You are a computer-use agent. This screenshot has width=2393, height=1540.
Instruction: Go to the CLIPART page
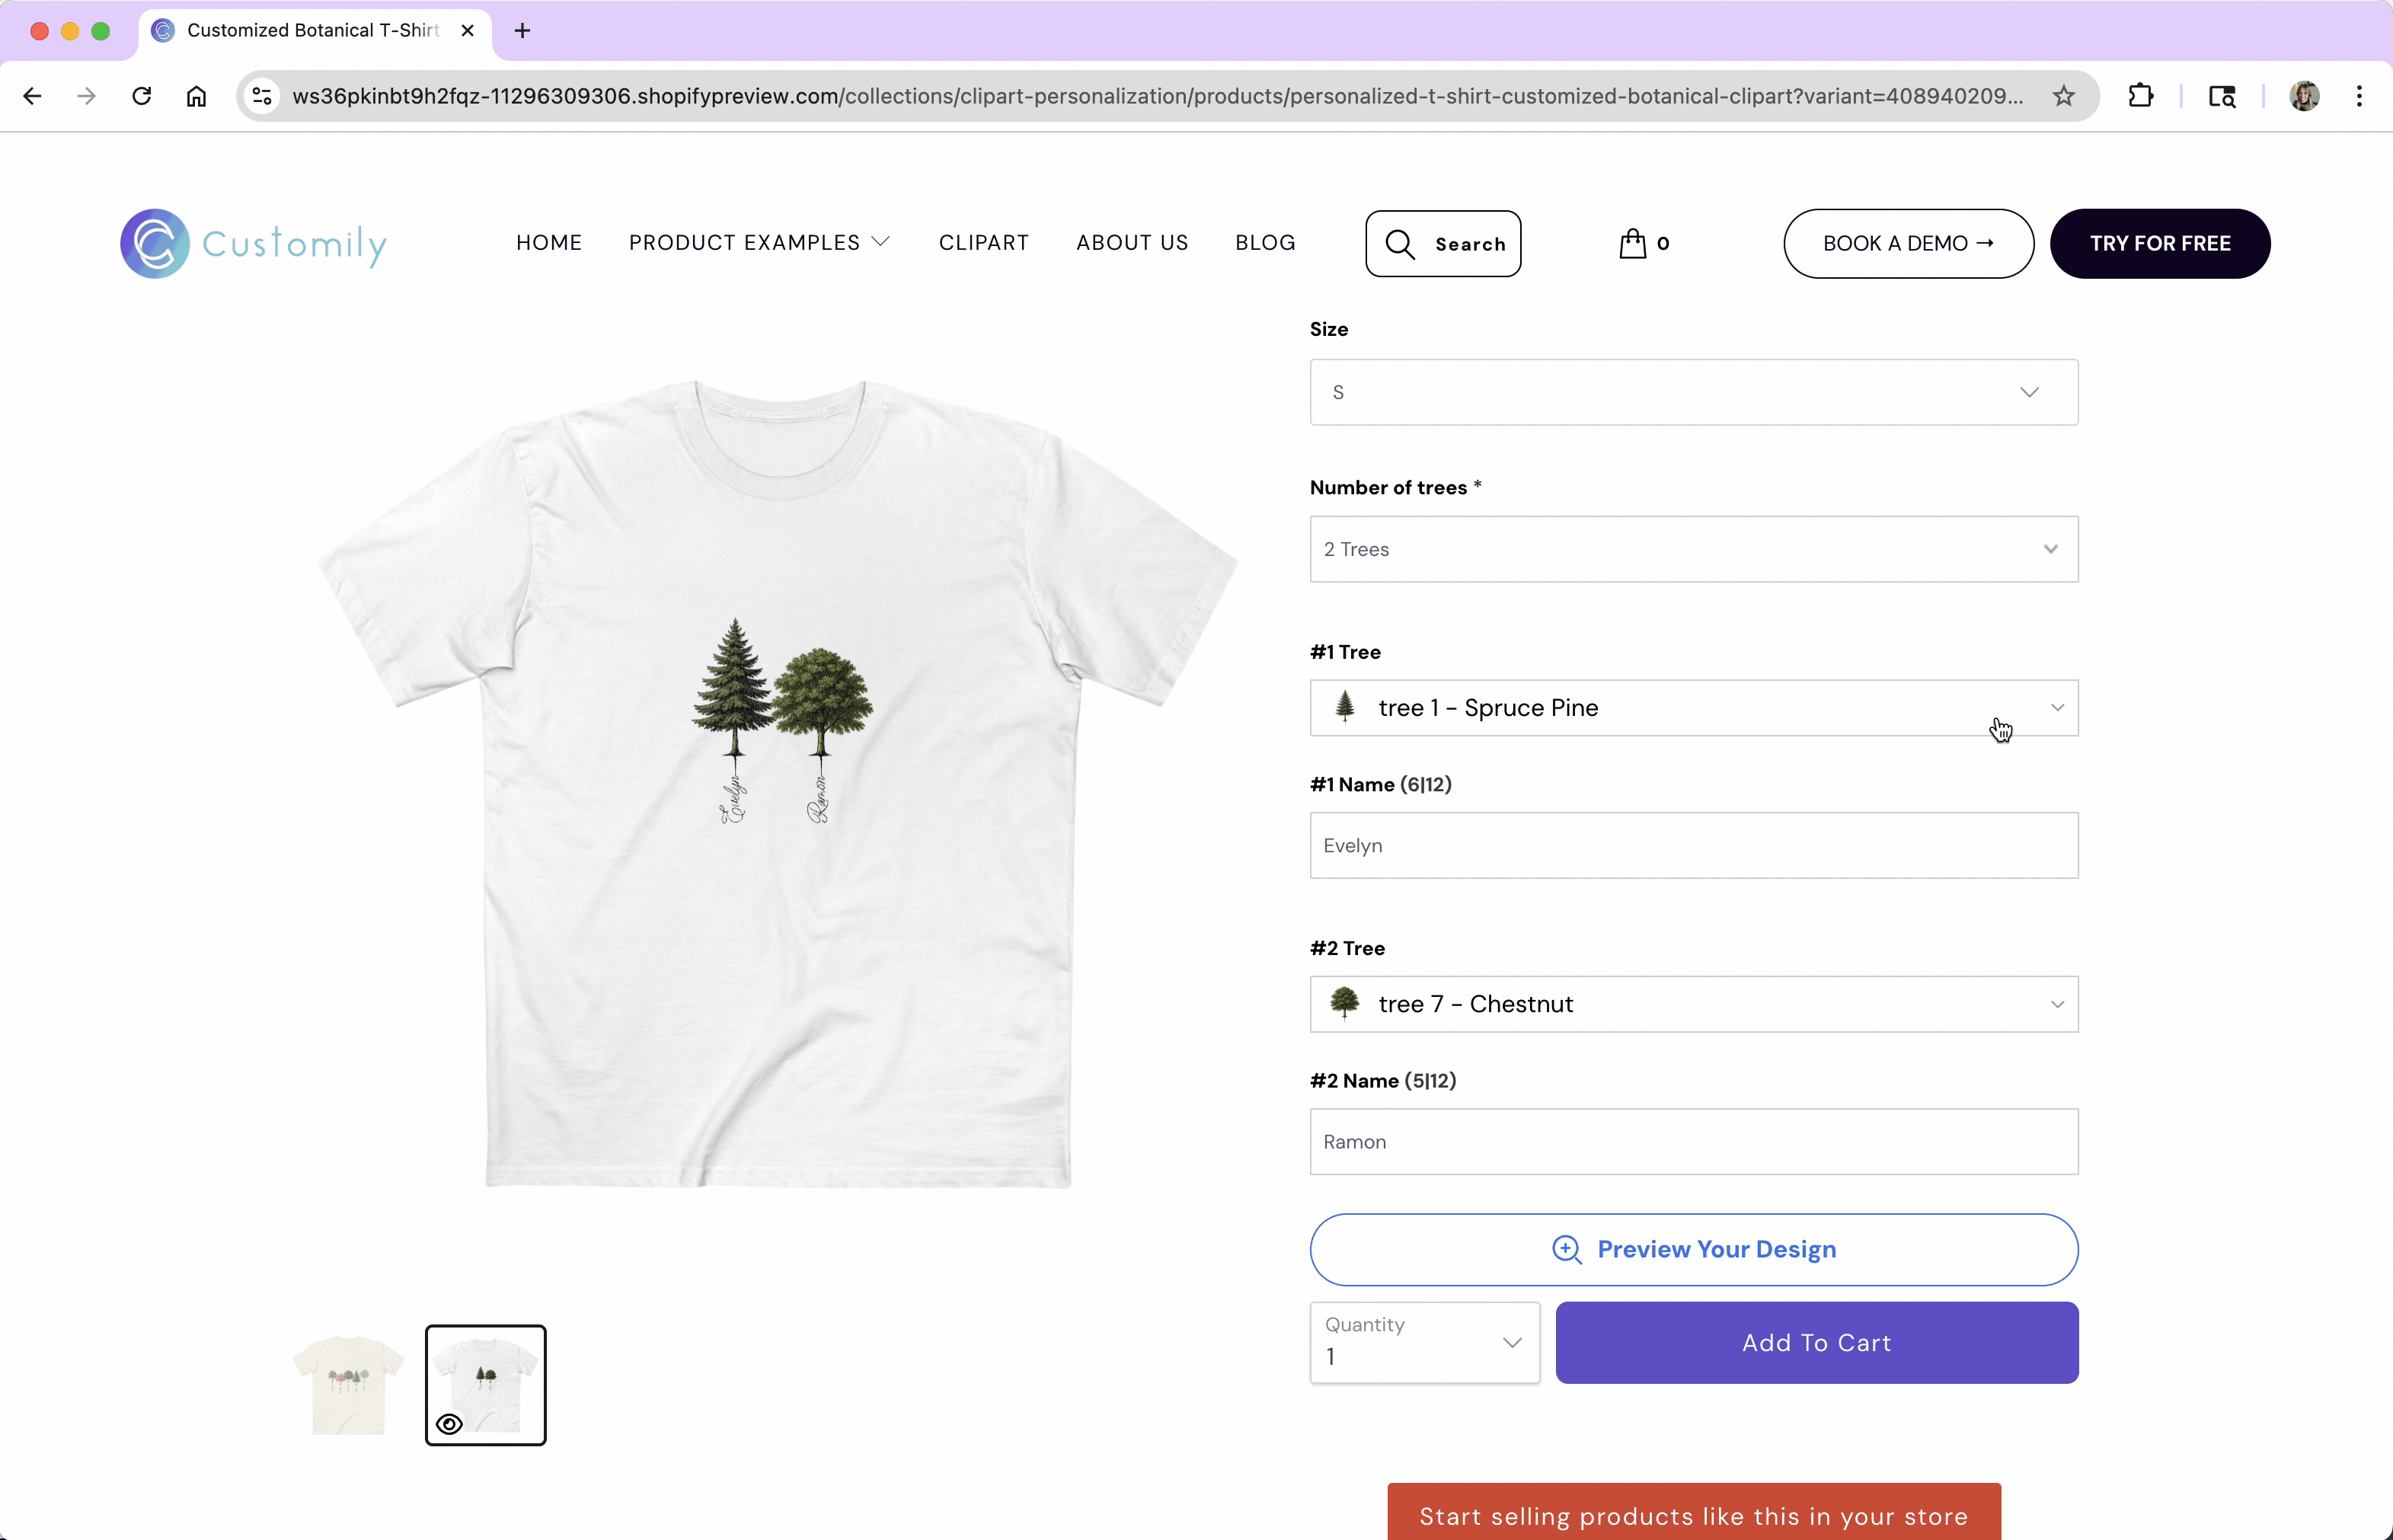[x=983, y=243]
